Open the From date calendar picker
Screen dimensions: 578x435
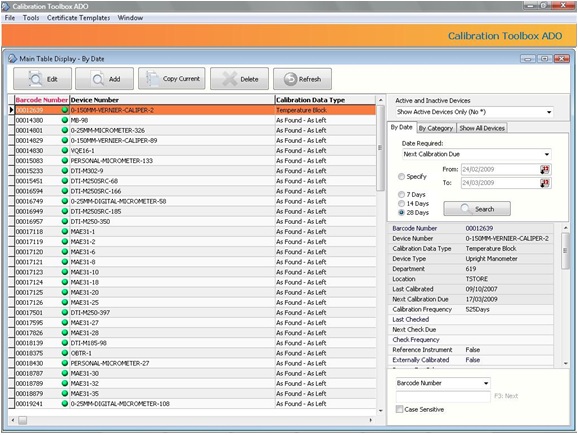pyautogui.click(x=545, y=170)
